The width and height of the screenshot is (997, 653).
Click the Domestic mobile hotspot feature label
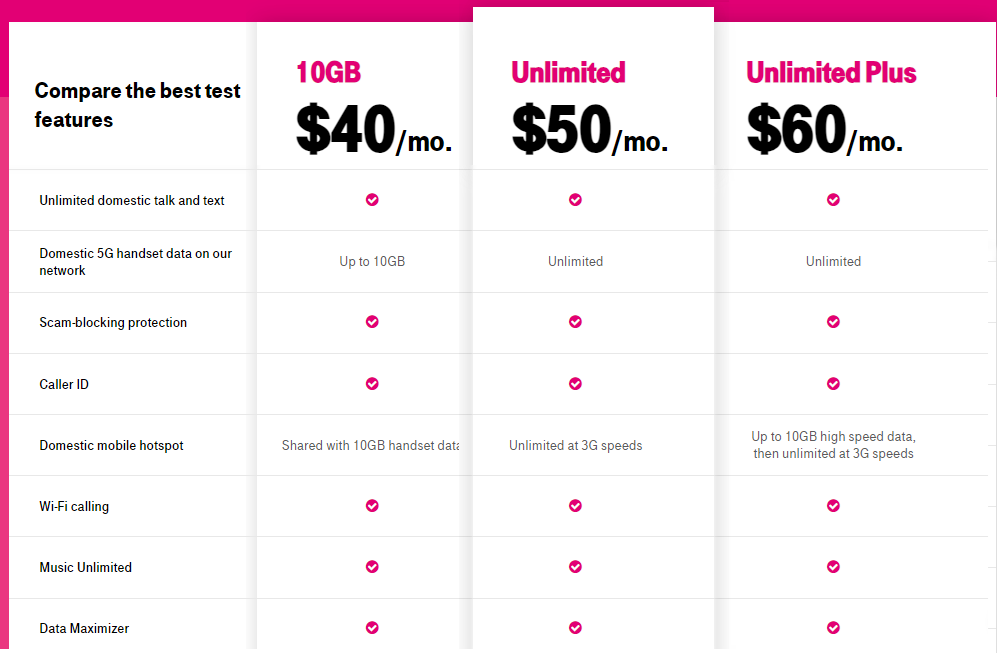click(111, 445)
